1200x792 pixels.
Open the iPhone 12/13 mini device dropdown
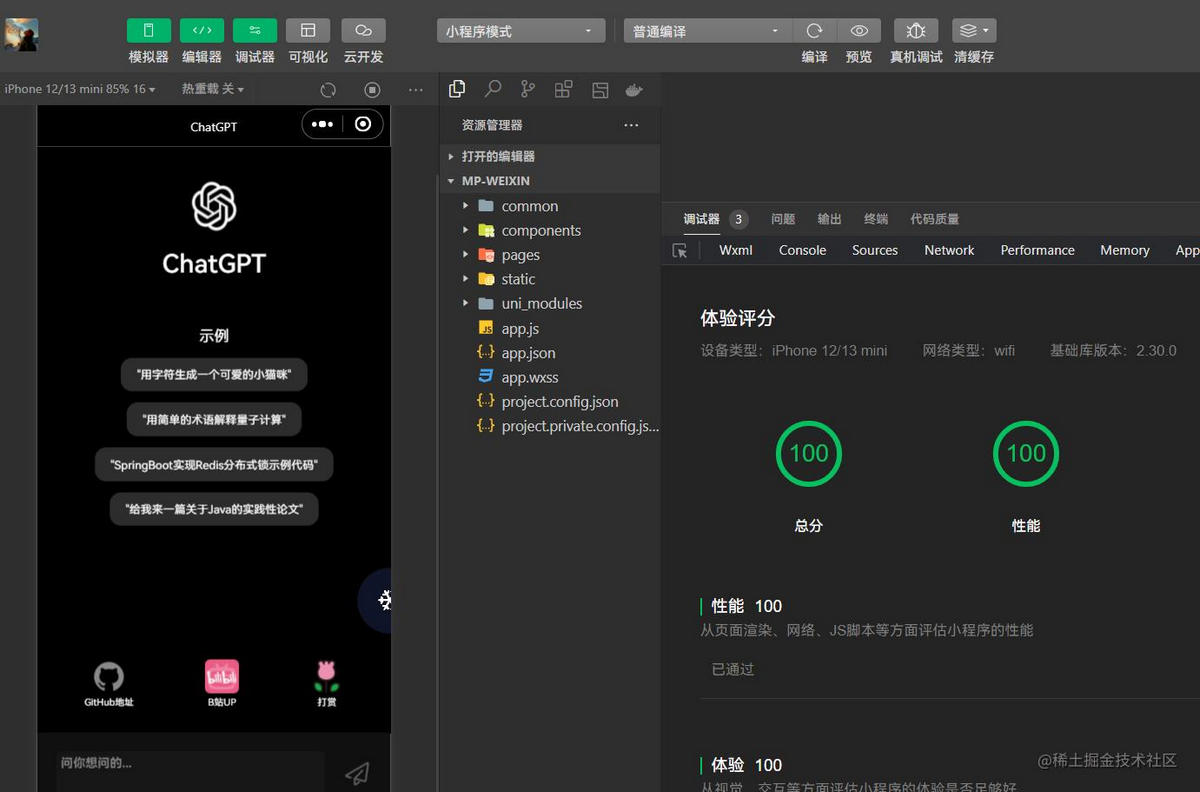click(x=80, y=89)
